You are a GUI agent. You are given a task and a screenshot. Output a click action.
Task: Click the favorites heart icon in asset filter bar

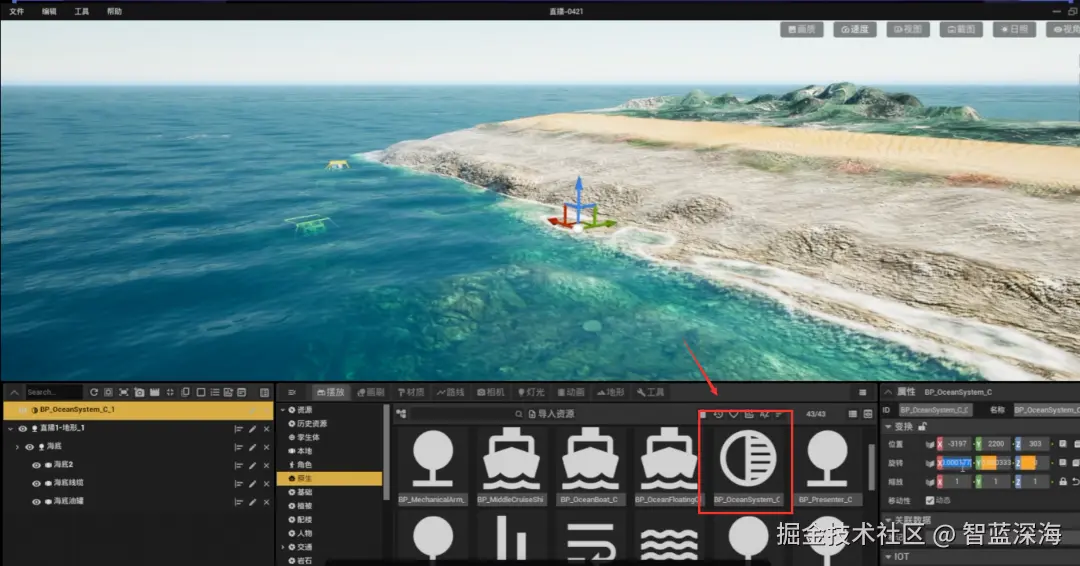coord(734,414)
